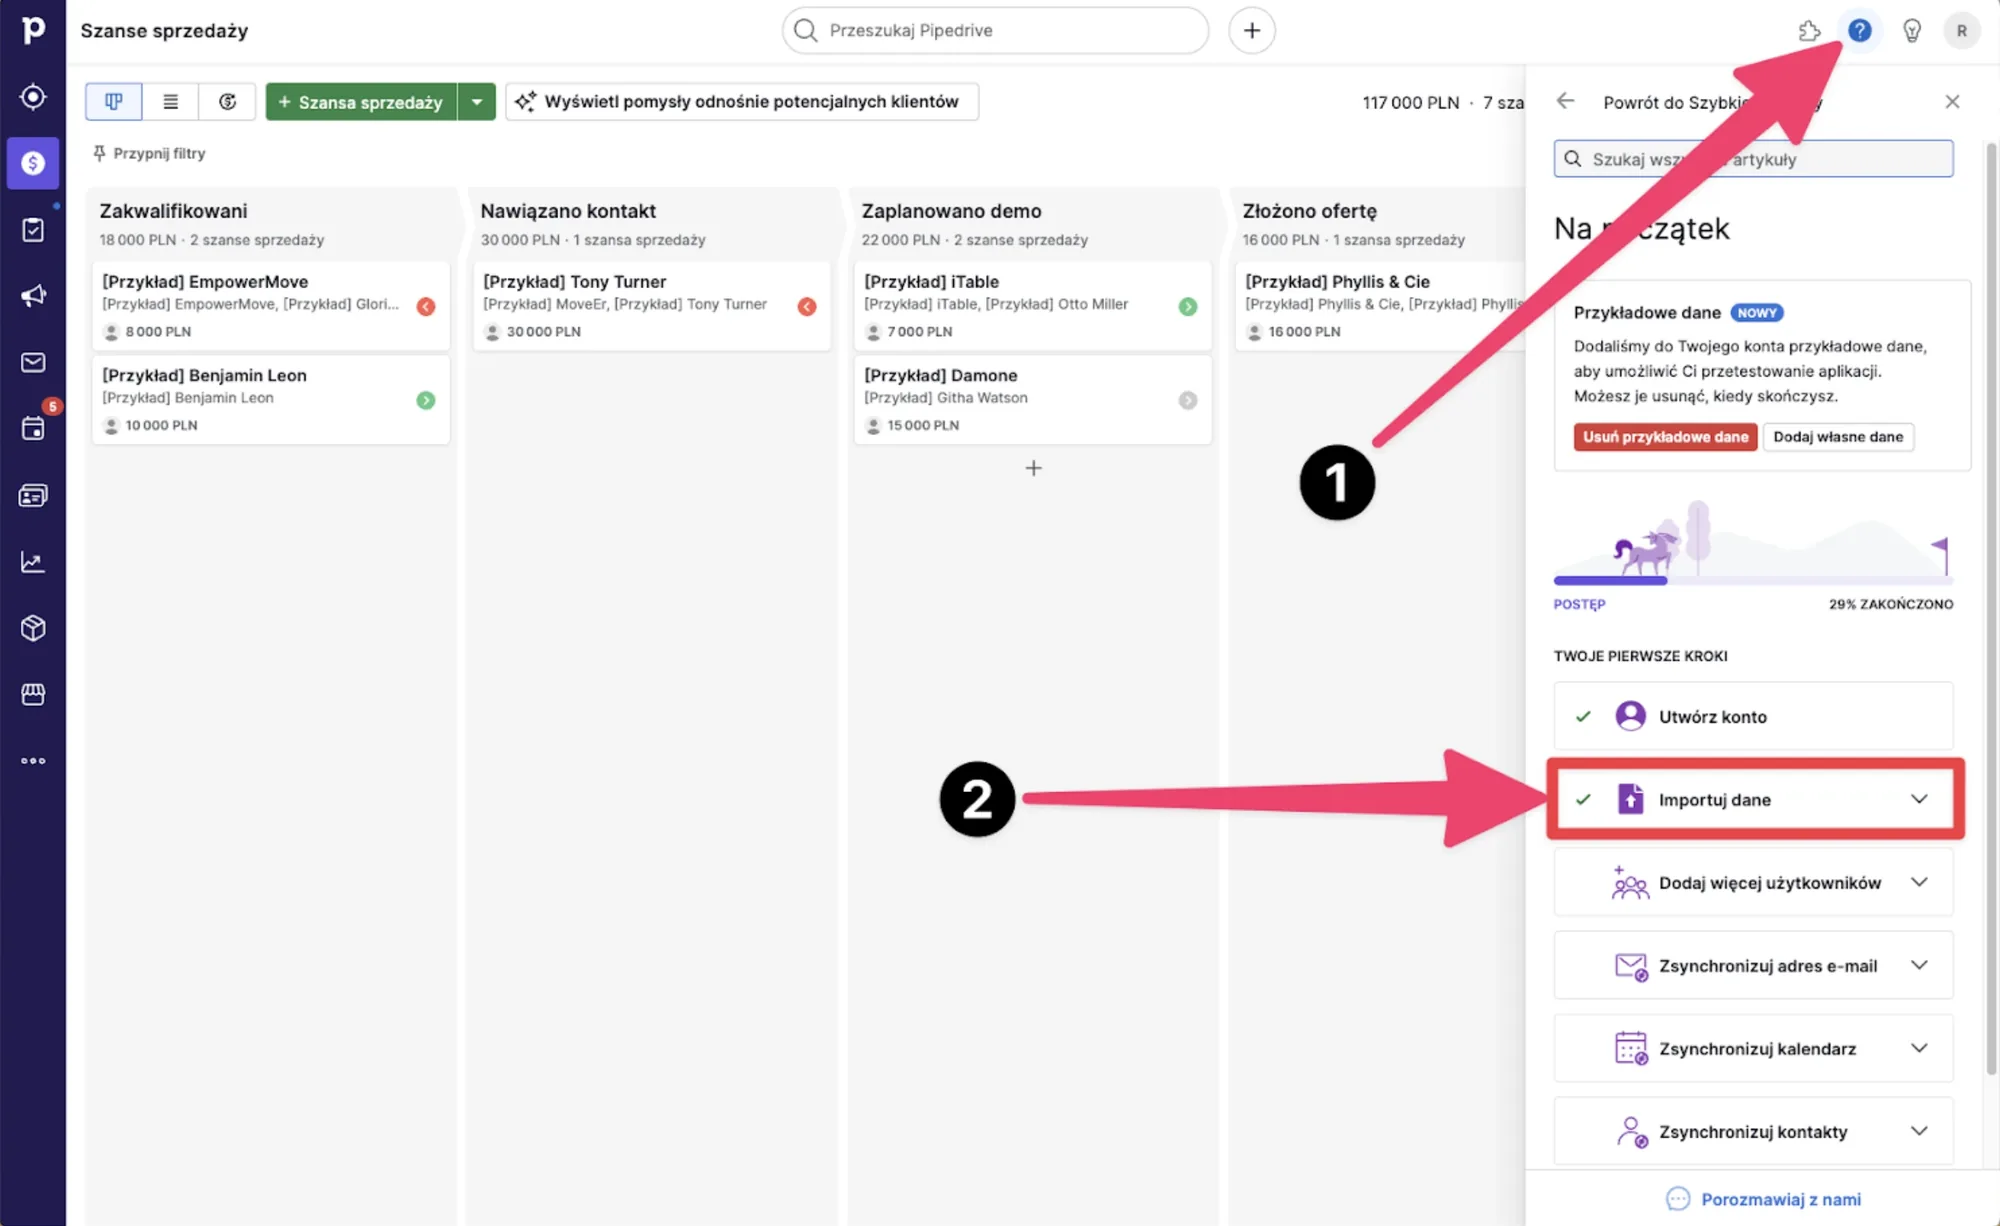The image size is (2000, 1226).
Task: Open the [Przykład] Tony Turner deal title
Action: coord(574,282)
